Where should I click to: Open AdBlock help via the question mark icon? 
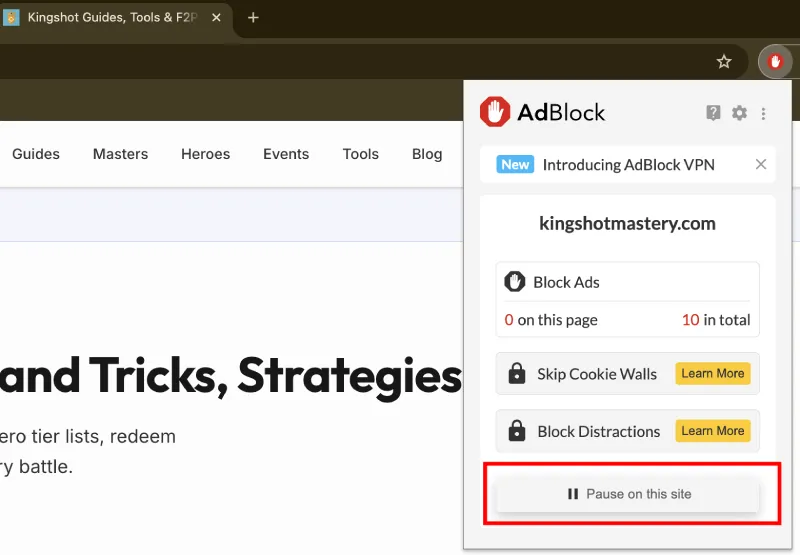[713, 112]
